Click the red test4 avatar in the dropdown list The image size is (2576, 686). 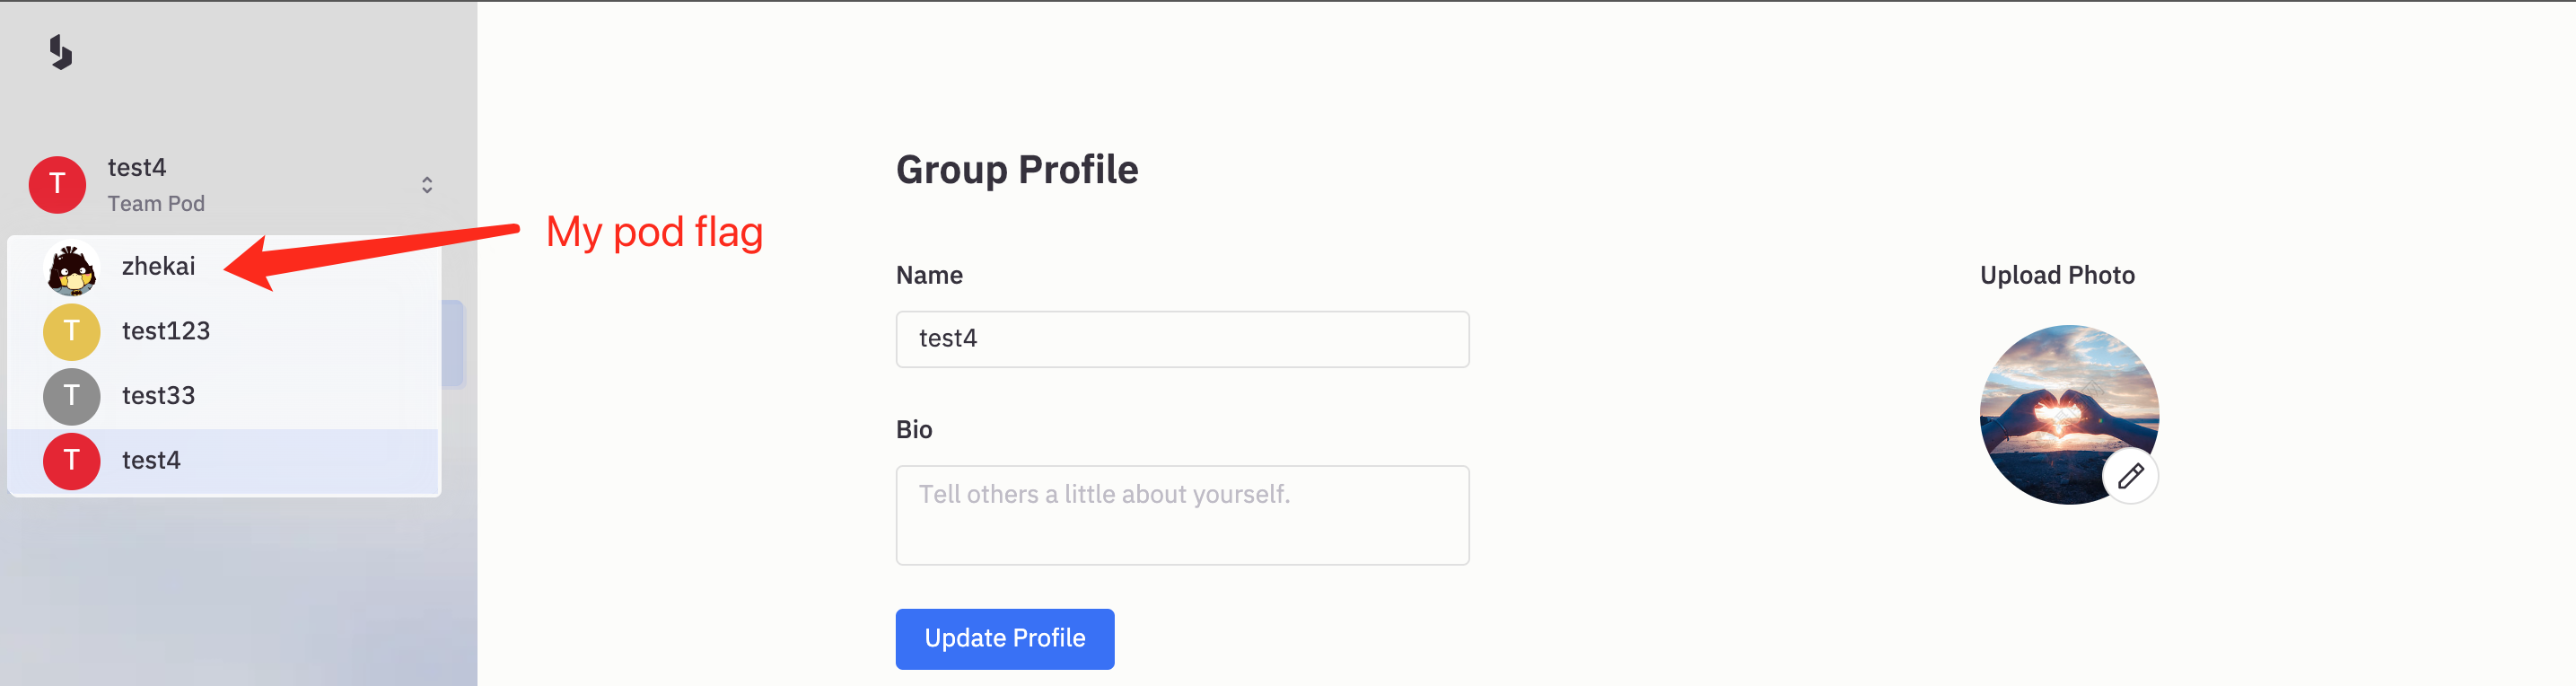(71, 461)
